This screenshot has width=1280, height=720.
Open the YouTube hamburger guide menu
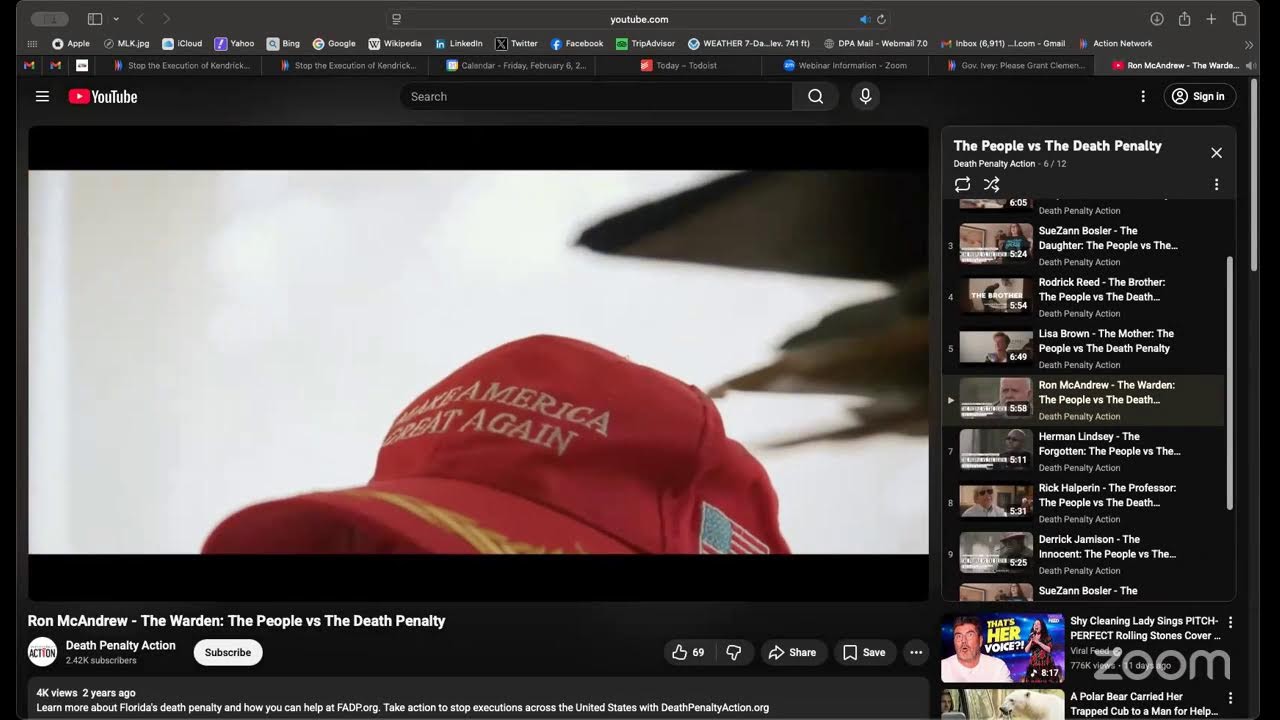pos(42,96)
